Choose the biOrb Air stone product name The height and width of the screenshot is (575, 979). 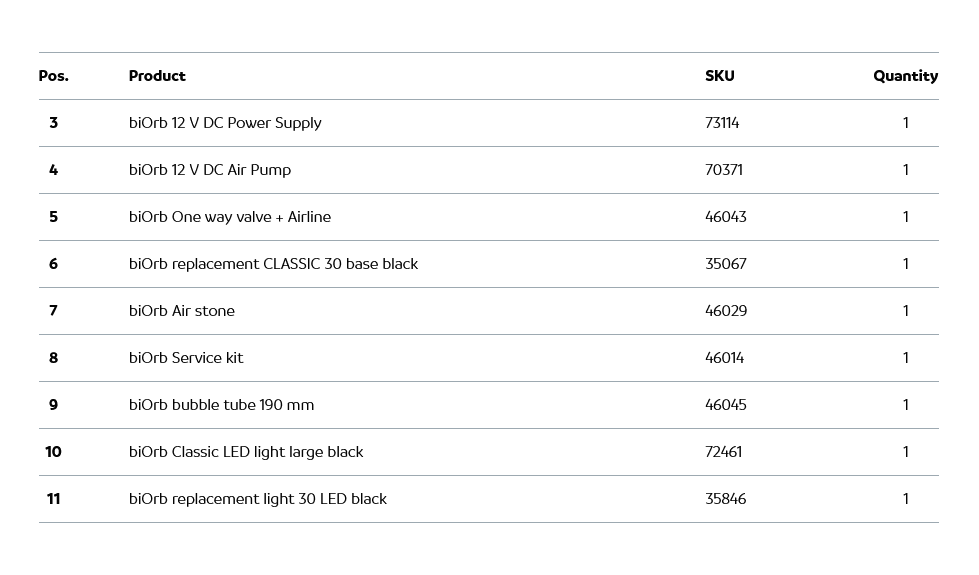click(182, 311)
